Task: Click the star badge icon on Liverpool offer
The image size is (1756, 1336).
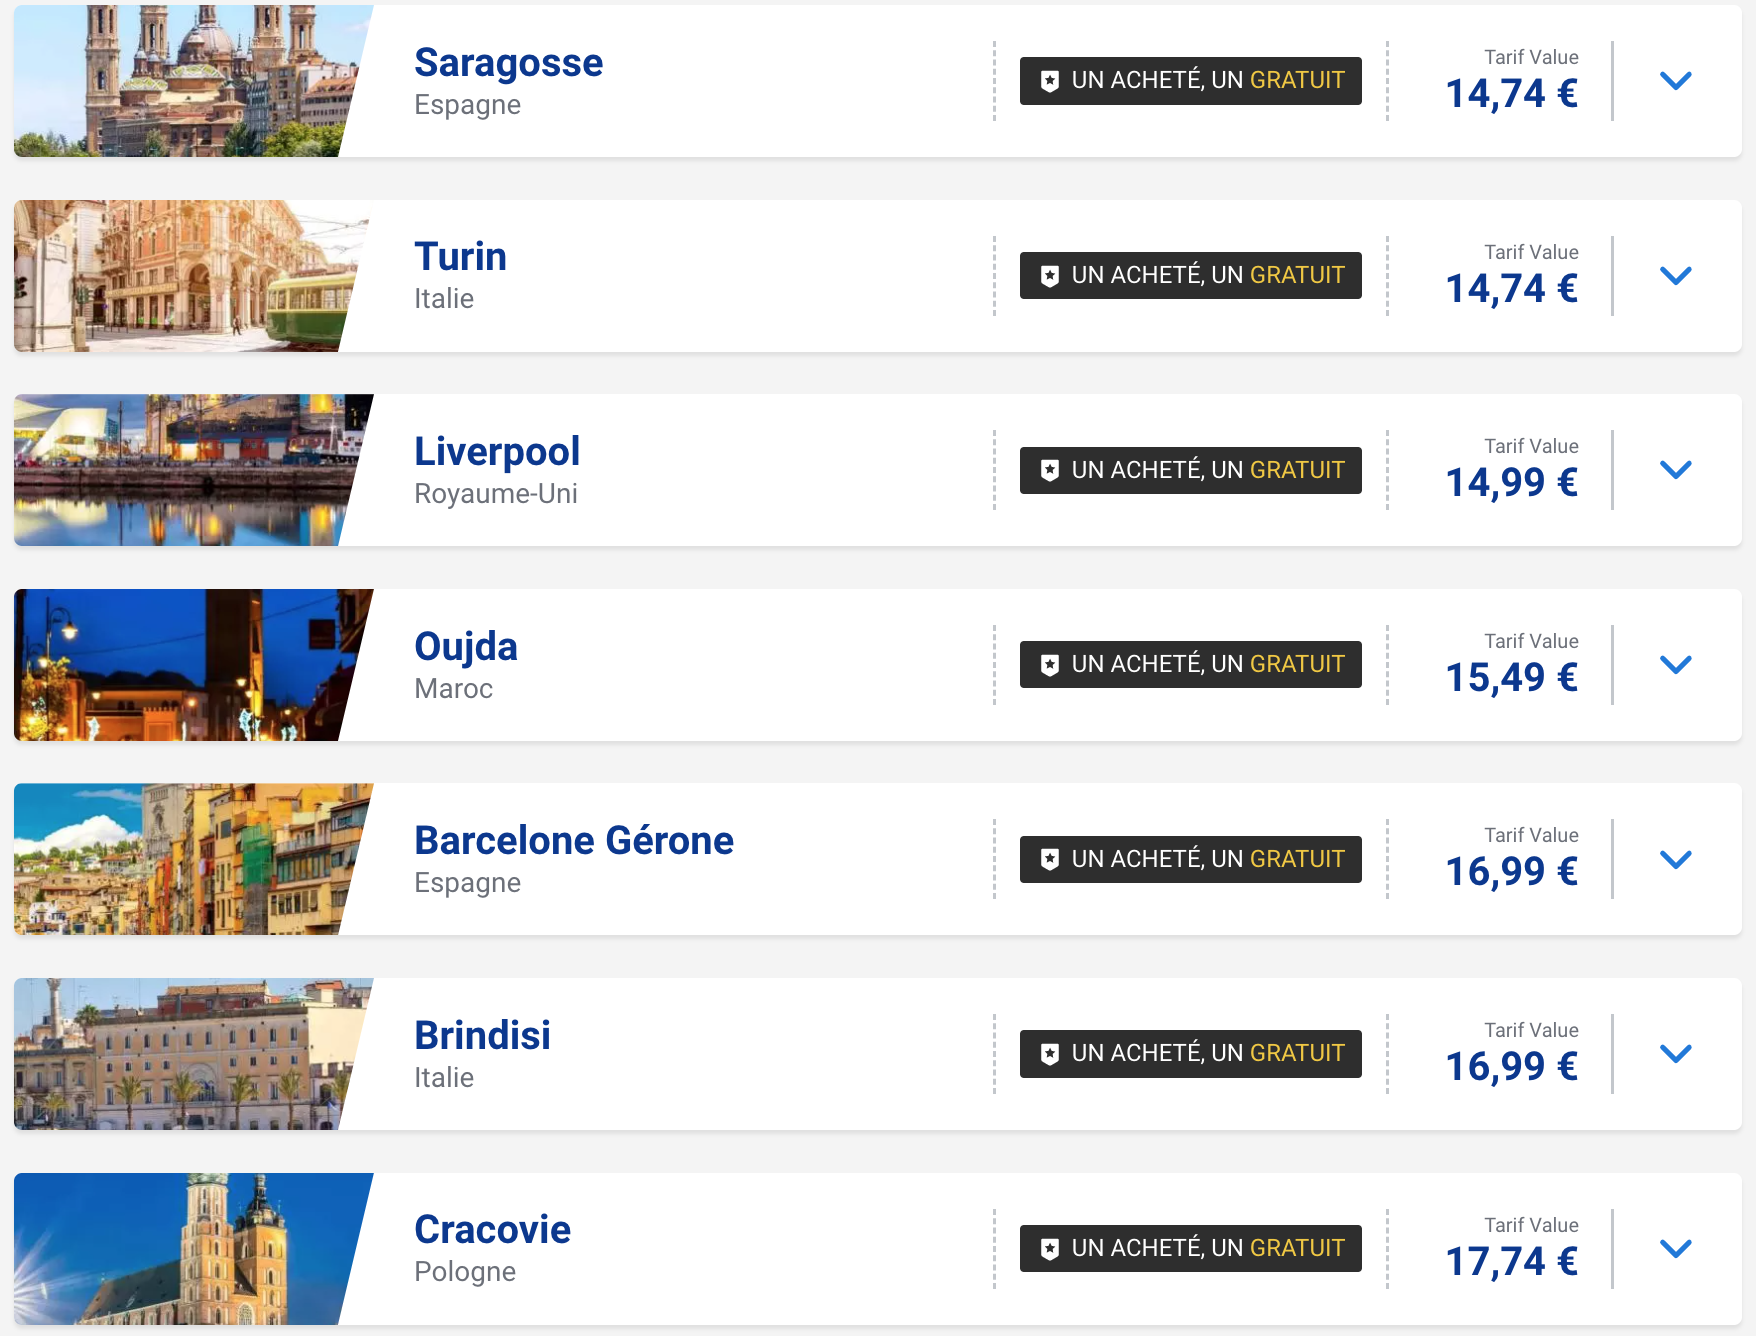Action: coord(1049,470)
